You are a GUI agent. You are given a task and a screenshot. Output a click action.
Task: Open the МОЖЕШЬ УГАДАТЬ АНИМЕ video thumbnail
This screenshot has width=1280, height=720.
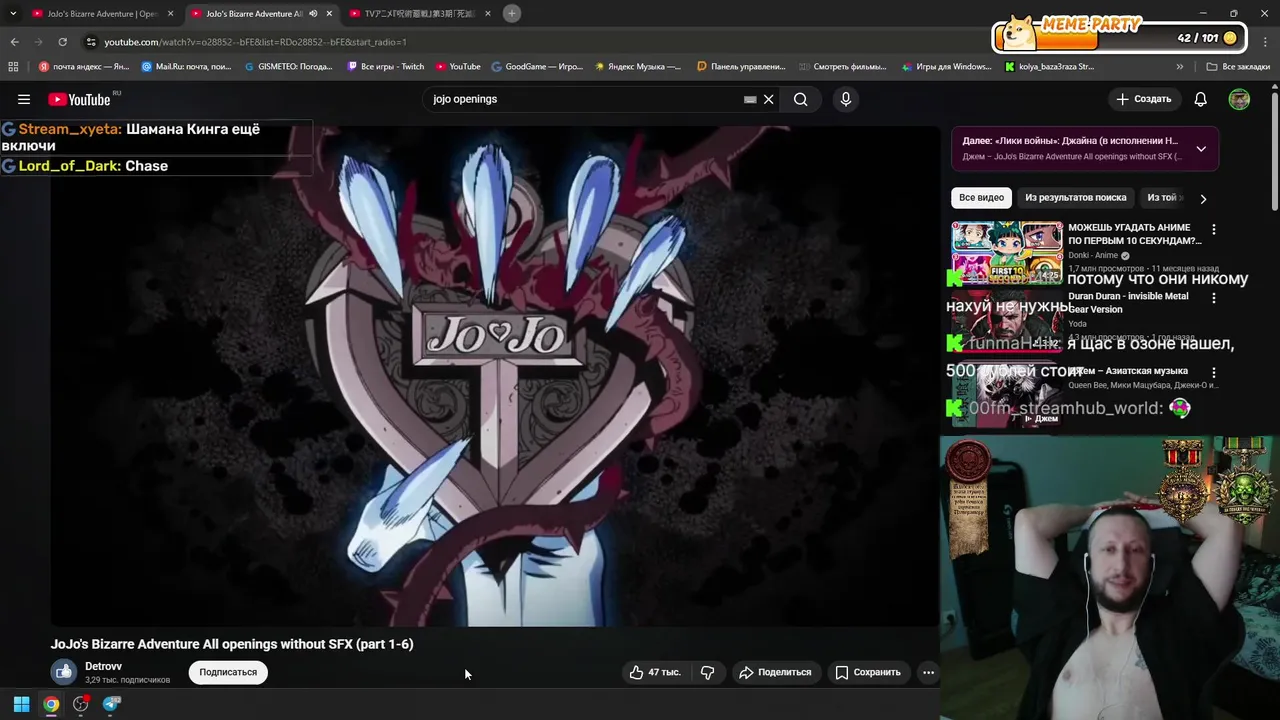(1006, 252)
